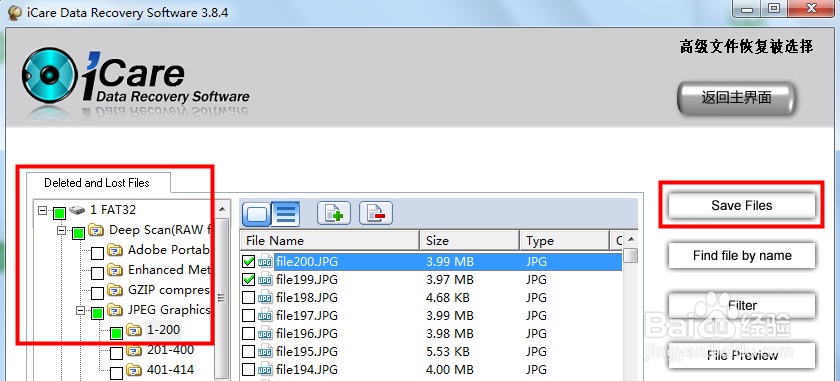The height and width of the screenshot is (381, 840).
Task: Click the 401-414 folder icon
Action: coord(134,370)
